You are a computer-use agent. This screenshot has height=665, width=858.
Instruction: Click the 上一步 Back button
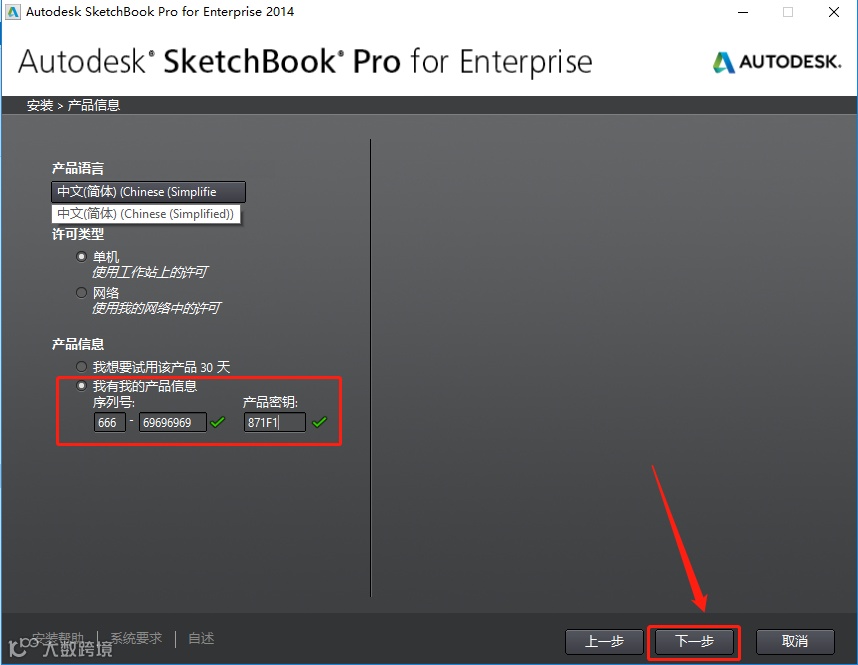(x=604, y=641)
